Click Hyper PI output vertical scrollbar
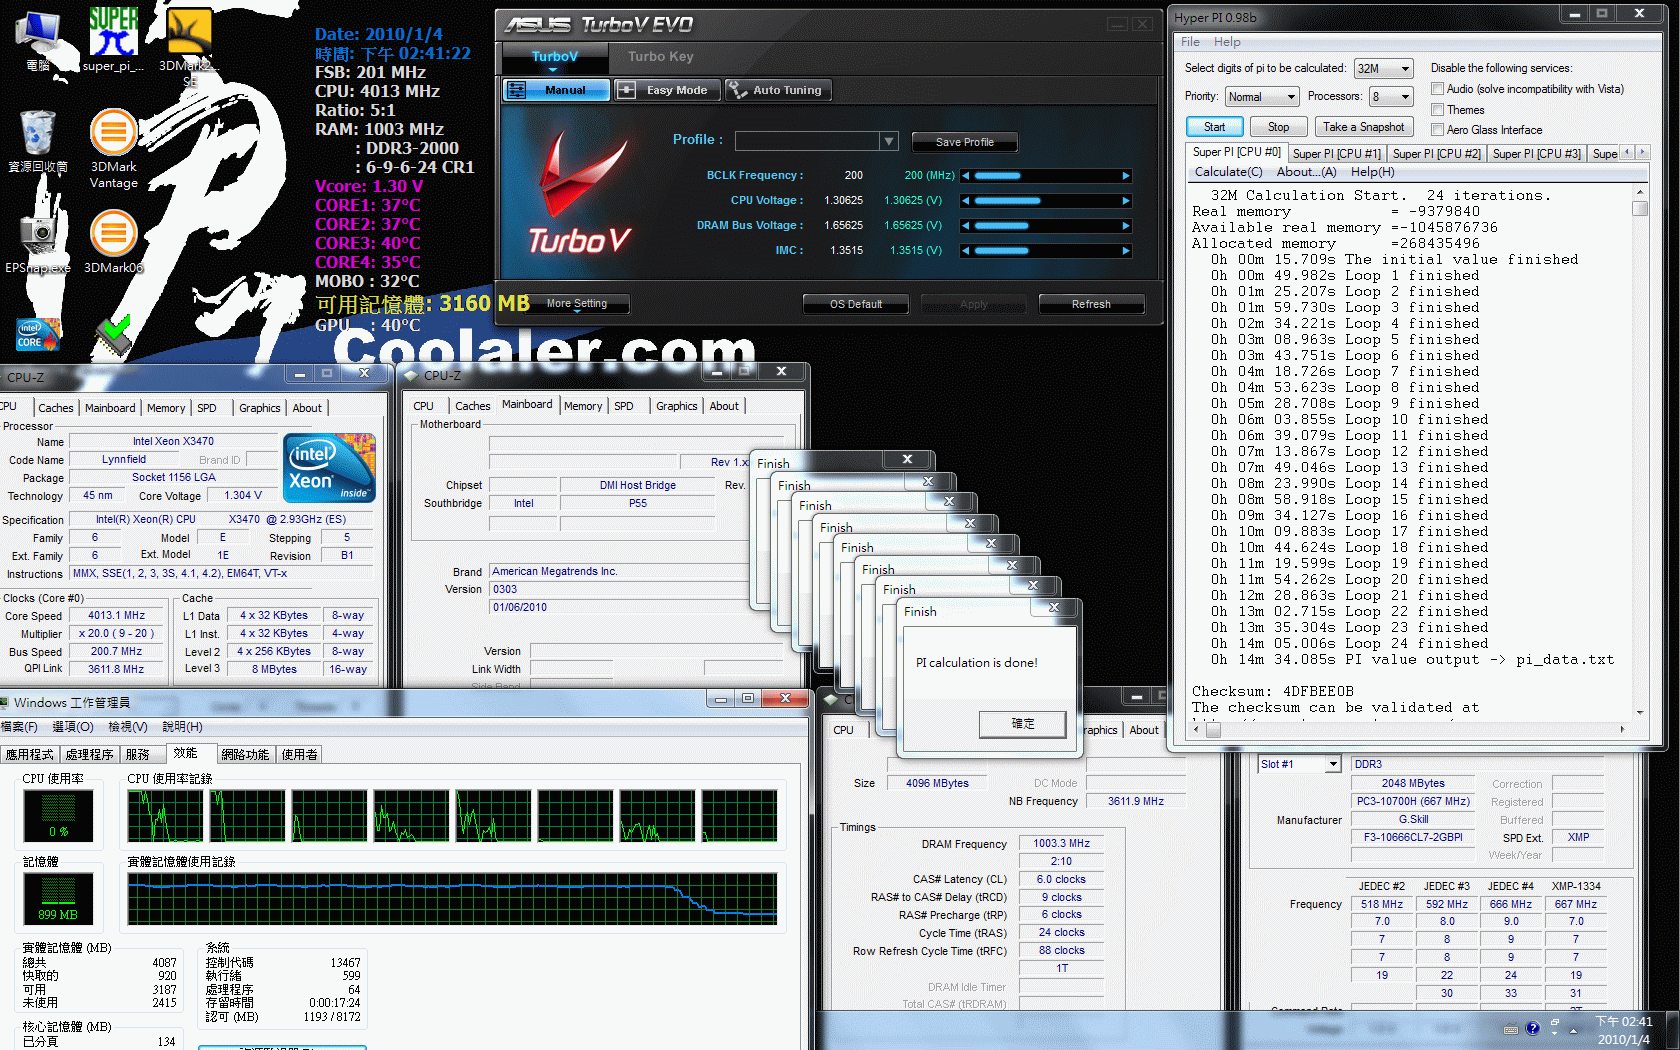Viewport: 1680px width, 1050px height. 1639,452
